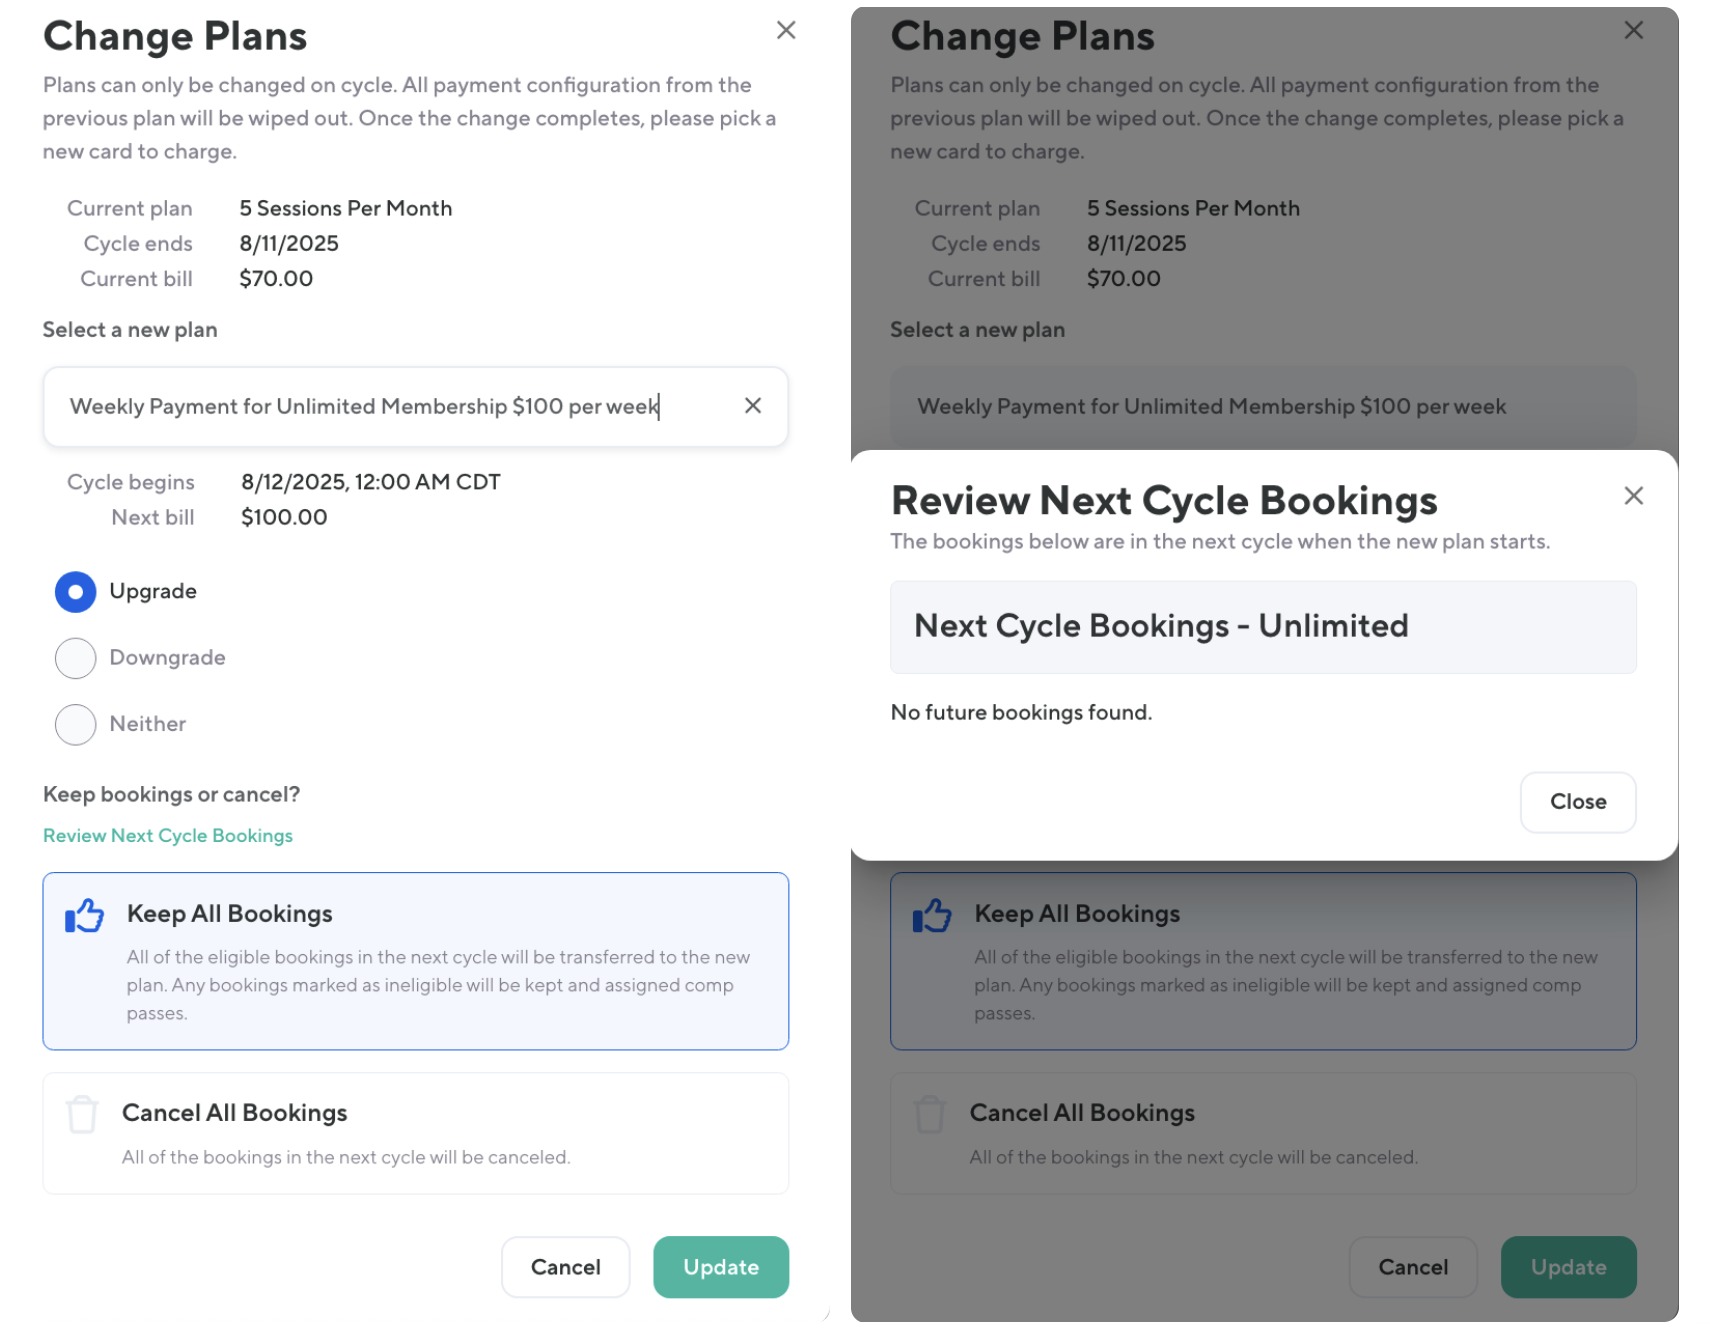Click the dimmed thumbs-up icon behind the modal
Viewport: 1710px width, 1342px height.
932,915
